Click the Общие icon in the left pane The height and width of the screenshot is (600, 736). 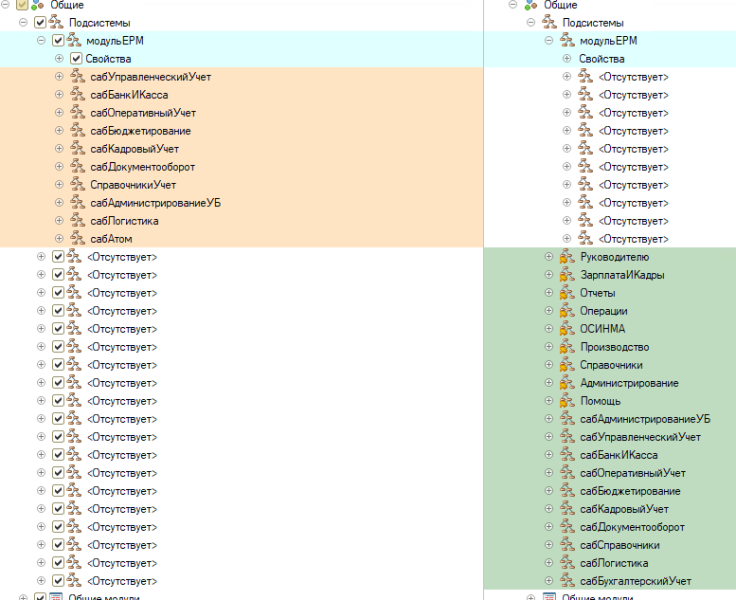coord(36,5)
